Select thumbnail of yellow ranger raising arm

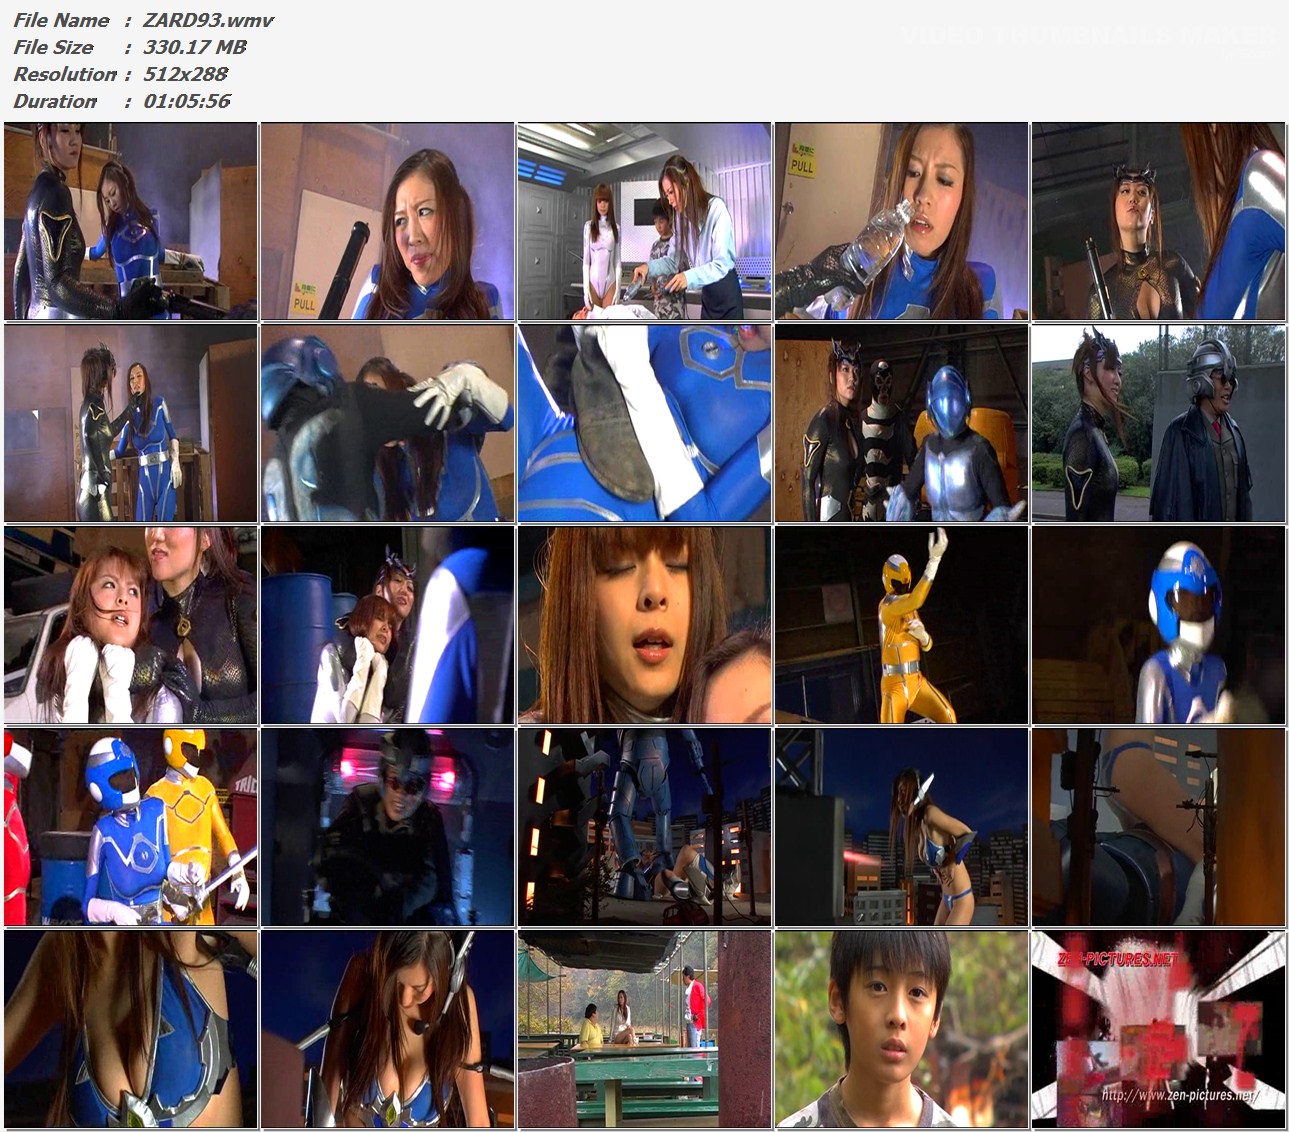(901, 625)
